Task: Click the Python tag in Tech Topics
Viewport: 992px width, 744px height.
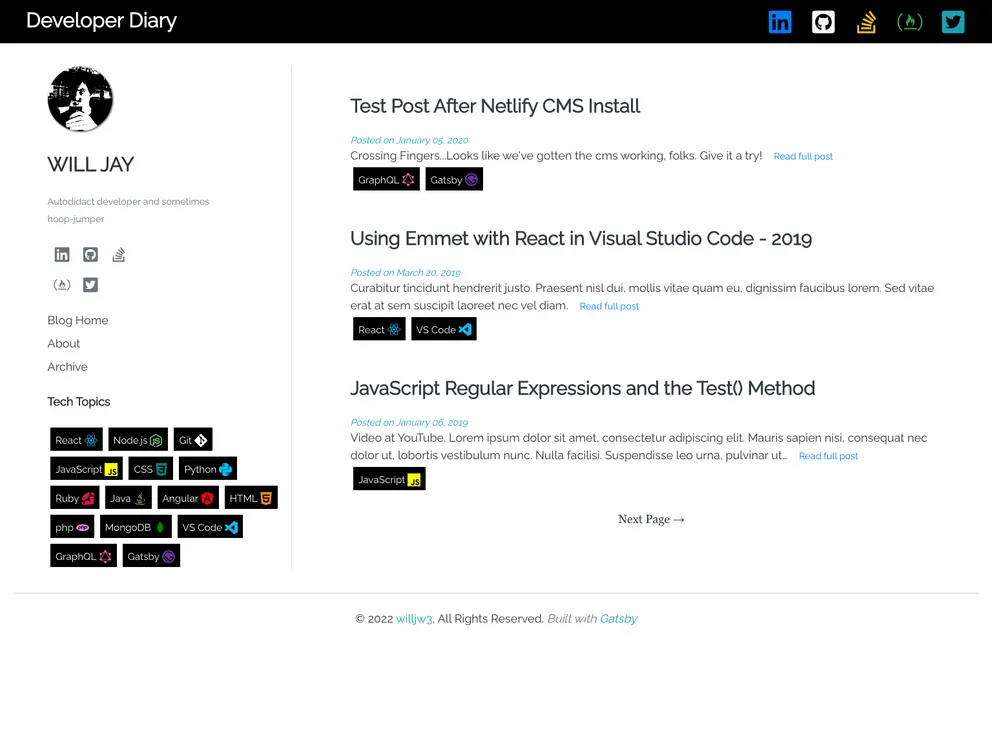Action: click(x=207, y=468)
